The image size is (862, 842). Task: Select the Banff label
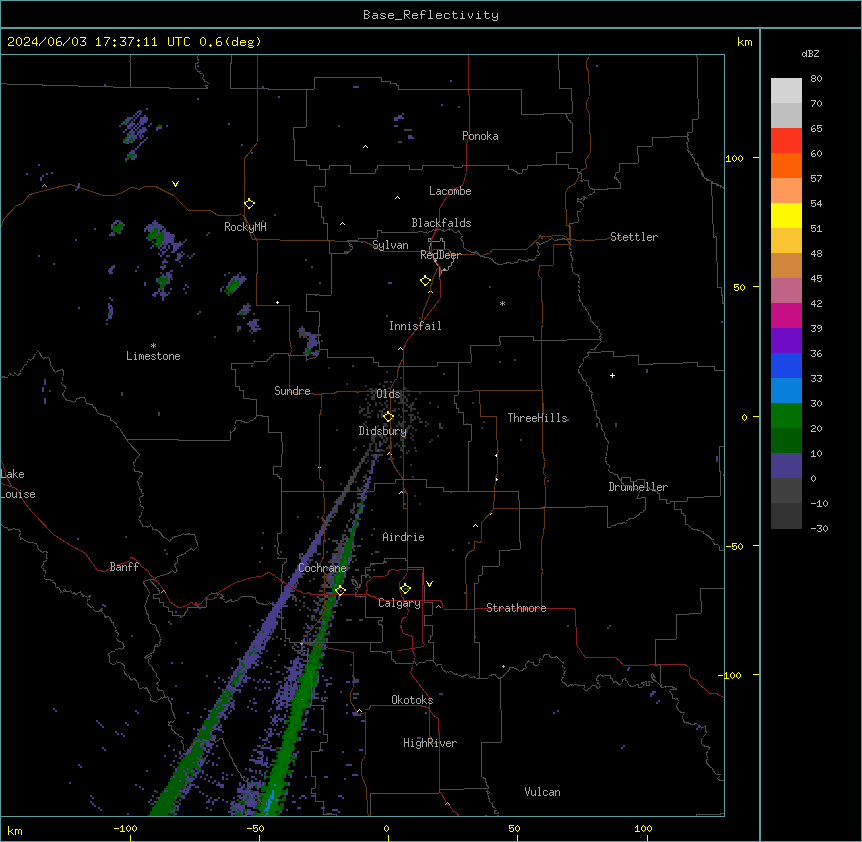pyautogui.click(x=124, y=567)
